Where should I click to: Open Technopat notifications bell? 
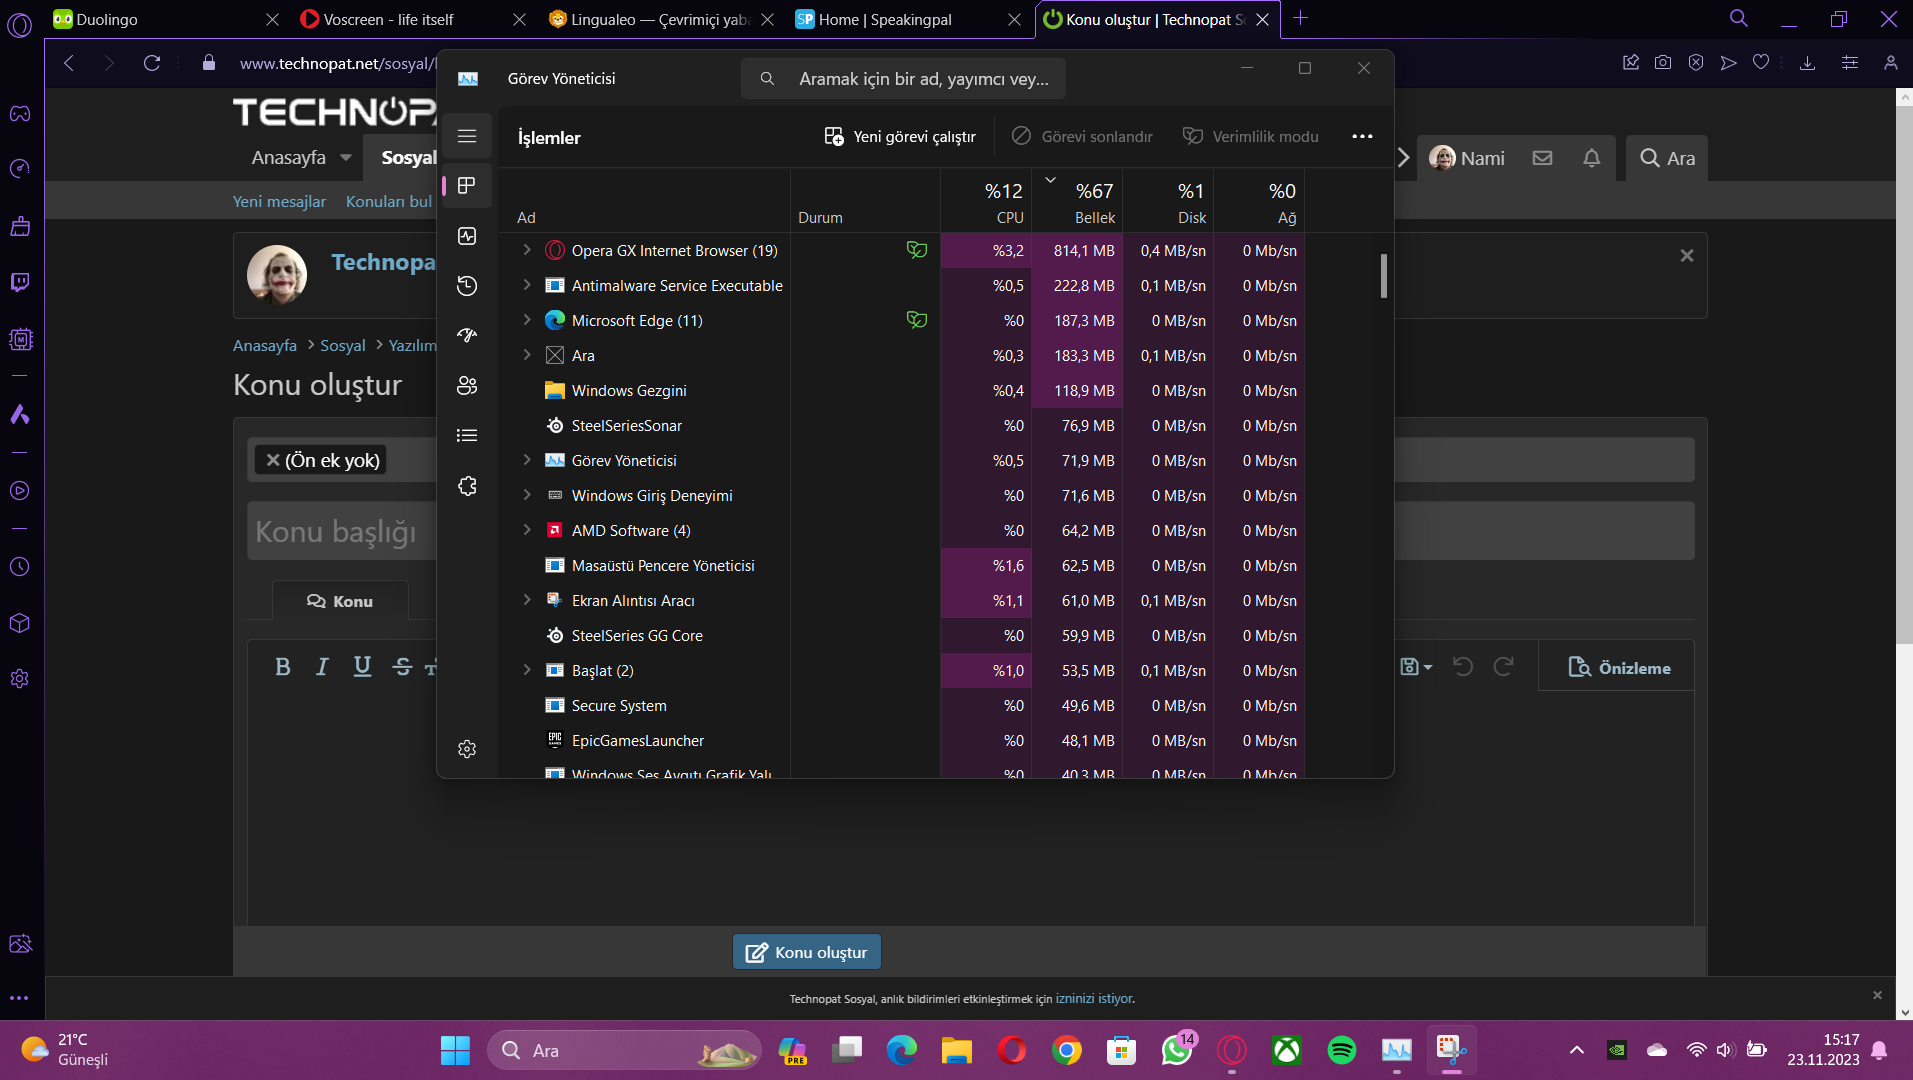point(1591,158)
